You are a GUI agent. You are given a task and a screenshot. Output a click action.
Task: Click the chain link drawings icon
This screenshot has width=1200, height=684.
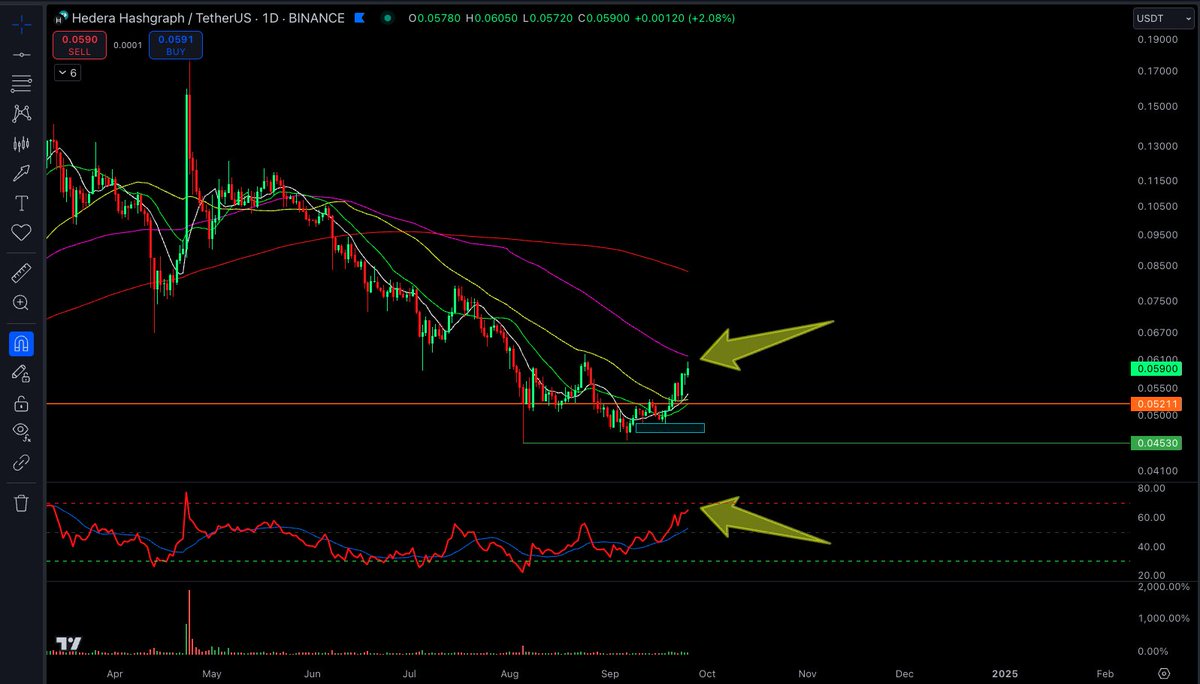[x=20, y=463]
